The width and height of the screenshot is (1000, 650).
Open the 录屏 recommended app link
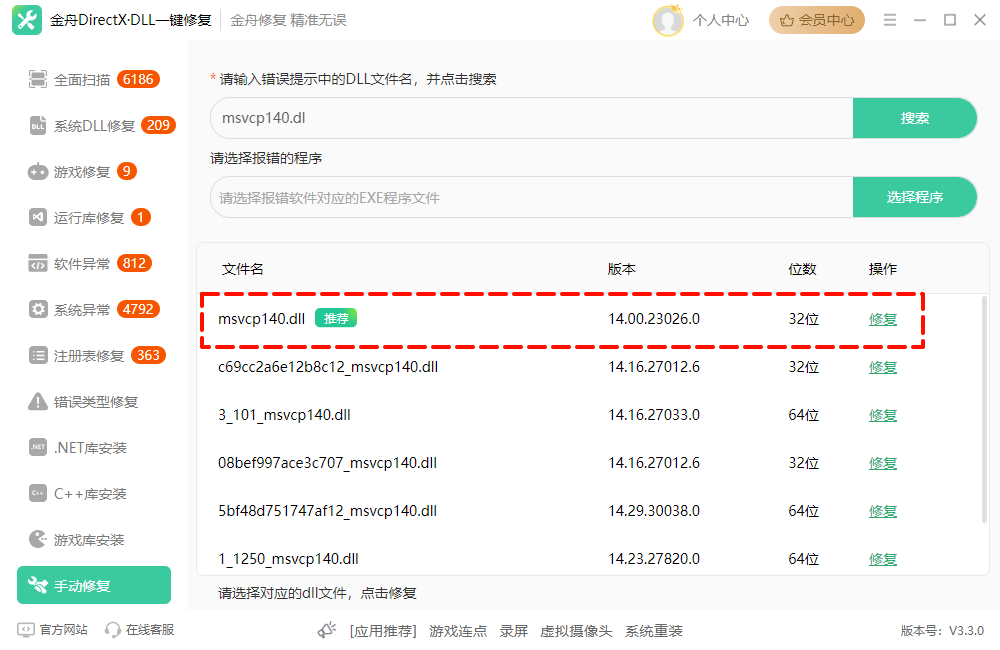click(x=513, y=631)
